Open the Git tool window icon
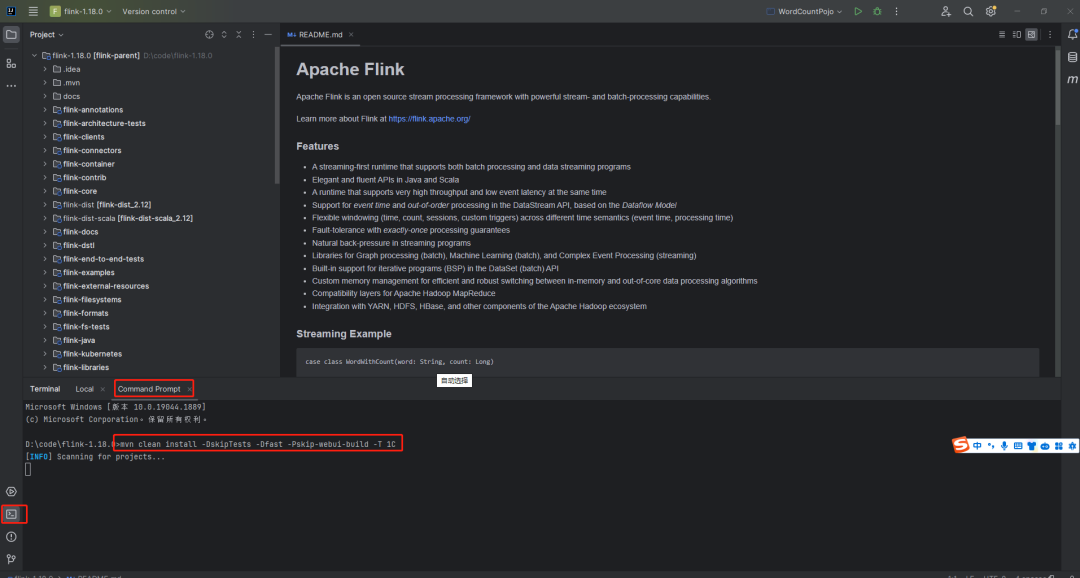 click(11, 559)
